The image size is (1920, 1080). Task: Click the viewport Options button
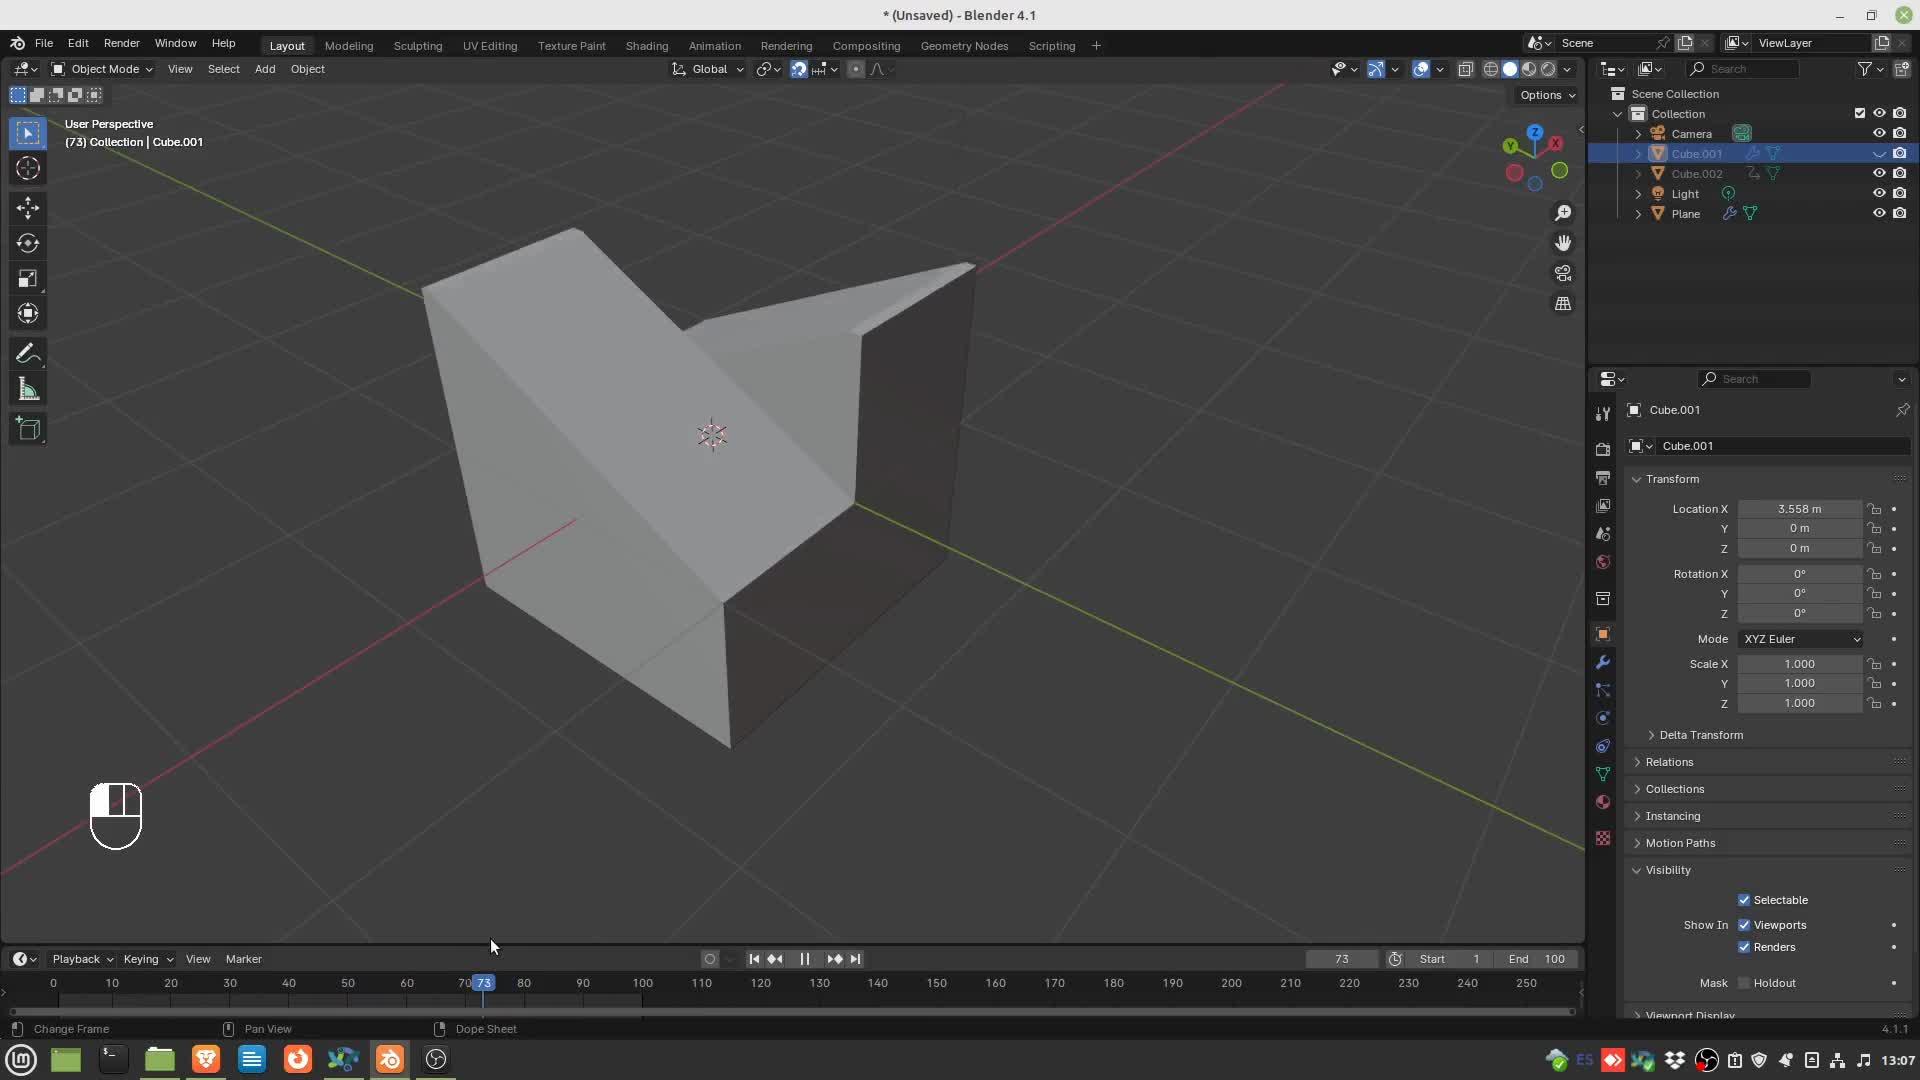pos(1547,95)
